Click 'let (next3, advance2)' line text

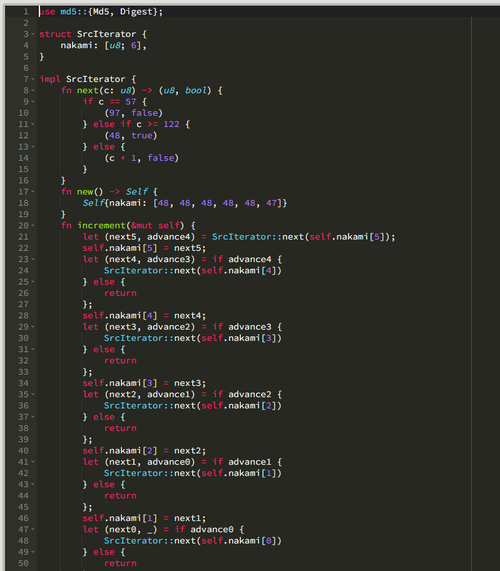coord(182,327)
